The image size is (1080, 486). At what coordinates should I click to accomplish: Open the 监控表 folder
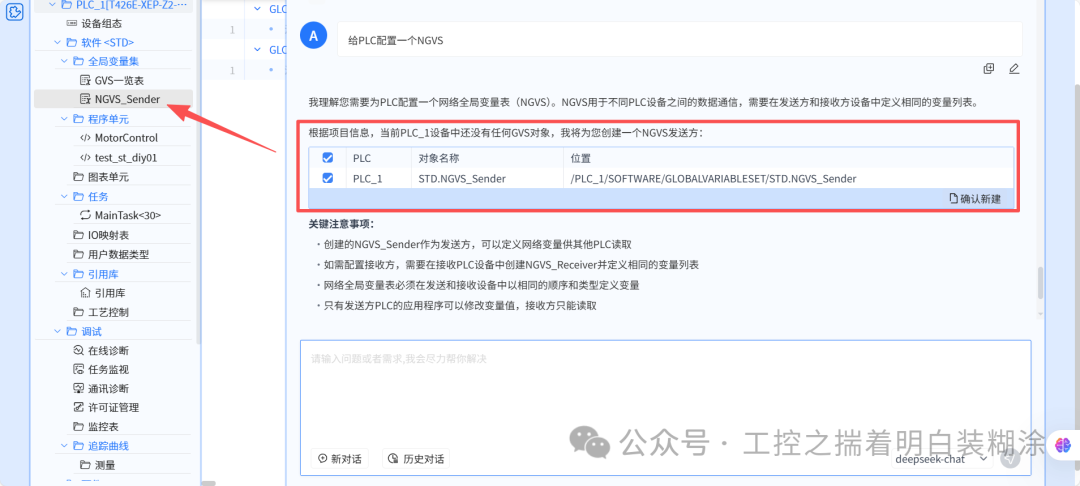[x=96, y=427]
